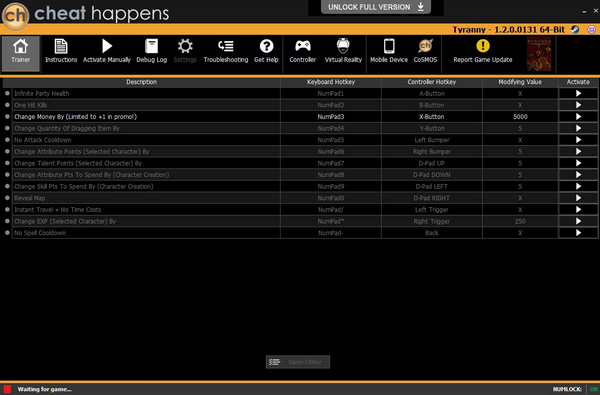
Task: Select the NumPad1 hotkey cell
Action: [331, 93]
